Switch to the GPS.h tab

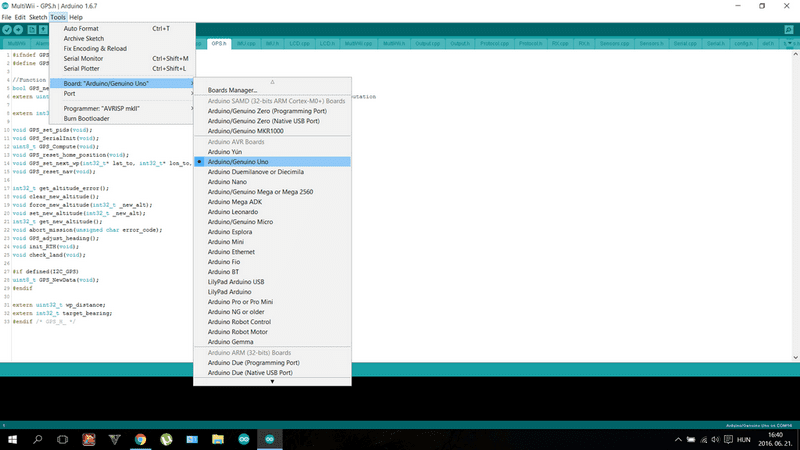pyautogui.click(x=219, y=44)
